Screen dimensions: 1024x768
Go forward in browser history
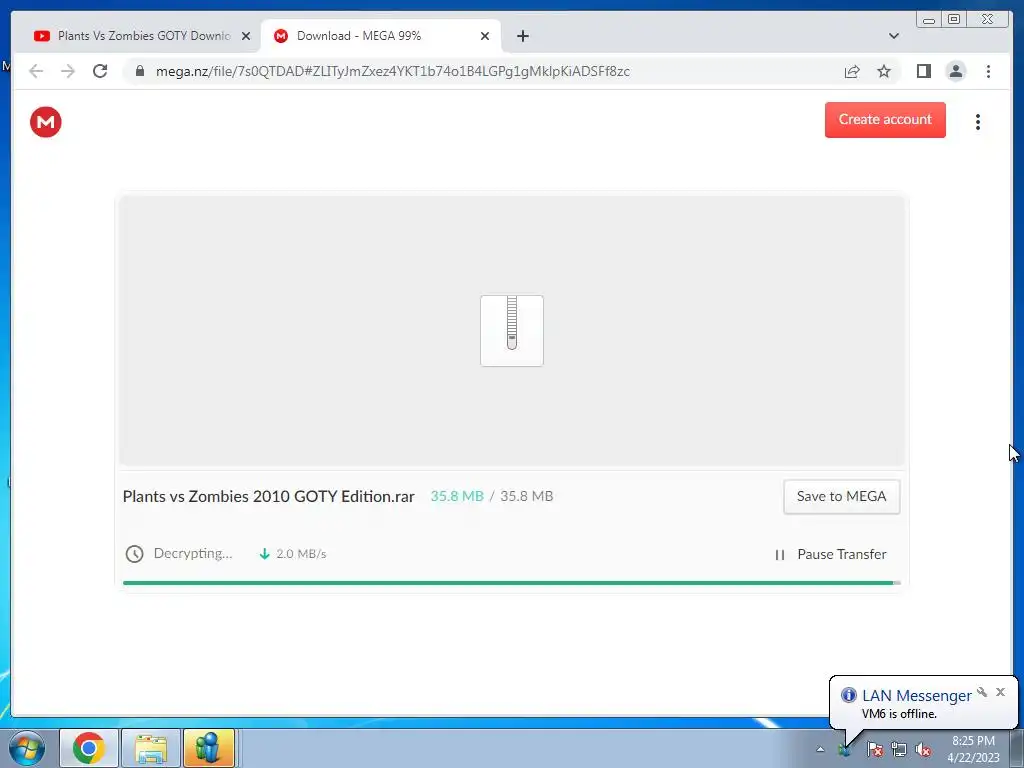[x=68, y=71]
